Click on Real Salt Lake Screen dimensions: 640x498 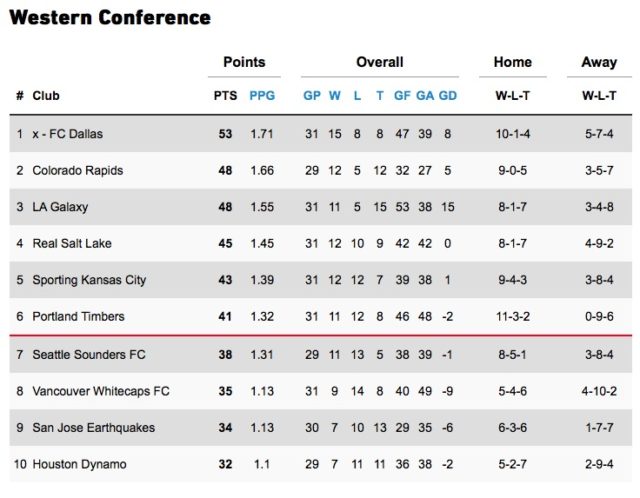click(x=72, y=243)
